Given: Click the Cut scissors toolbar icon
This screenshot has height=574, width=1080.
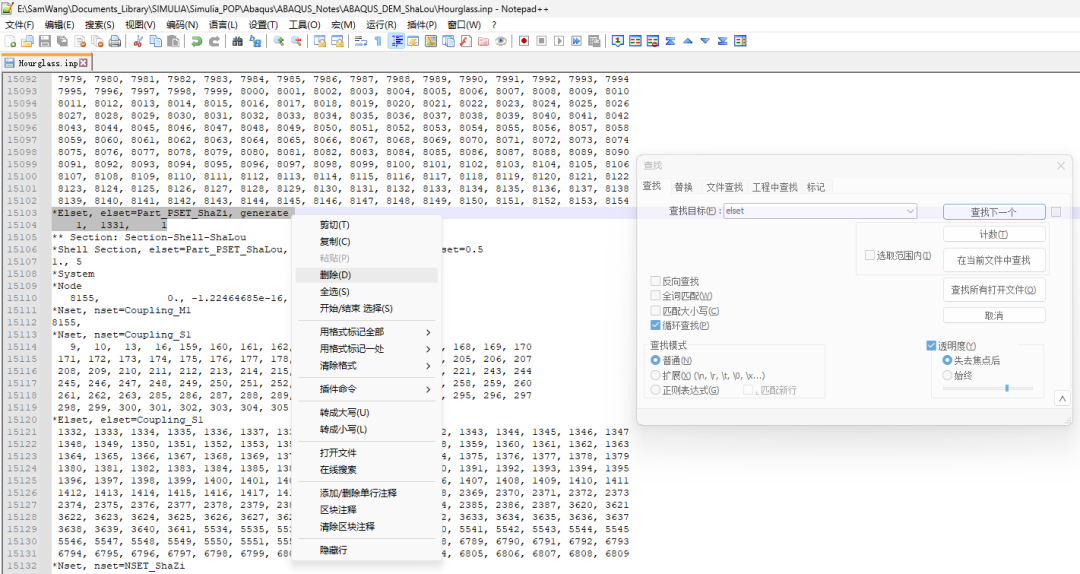Looking at the screenshot, I should tap(138, 41).
